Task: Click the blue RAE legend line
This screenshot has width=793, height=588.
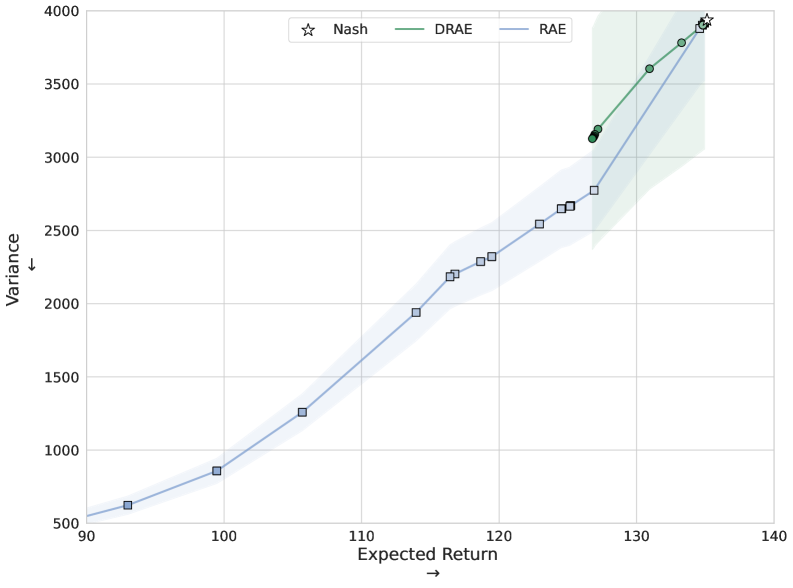Action: [x=513, y=30]
